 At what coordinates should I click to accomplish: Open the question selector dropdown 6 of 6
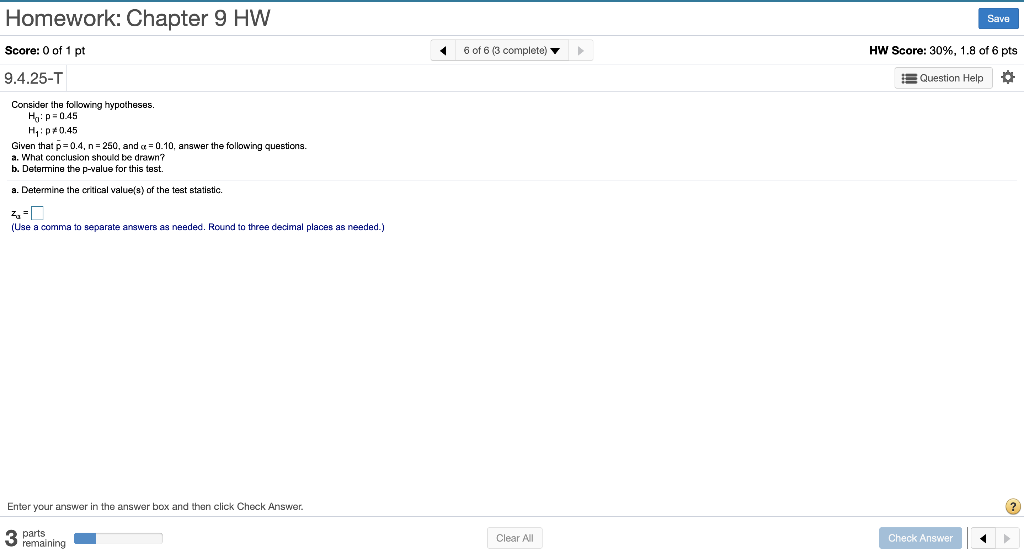tap(511, 50)
